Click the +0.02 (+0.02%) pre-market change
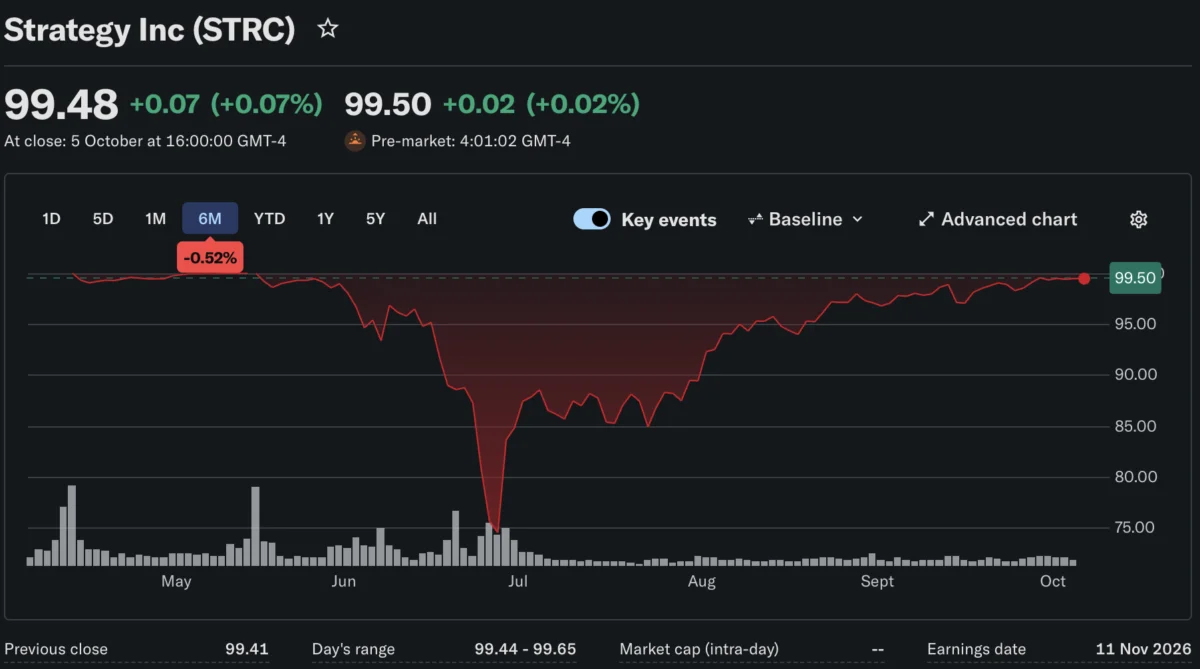Viewport: 1200px width, 669px height. pos(541,104)
